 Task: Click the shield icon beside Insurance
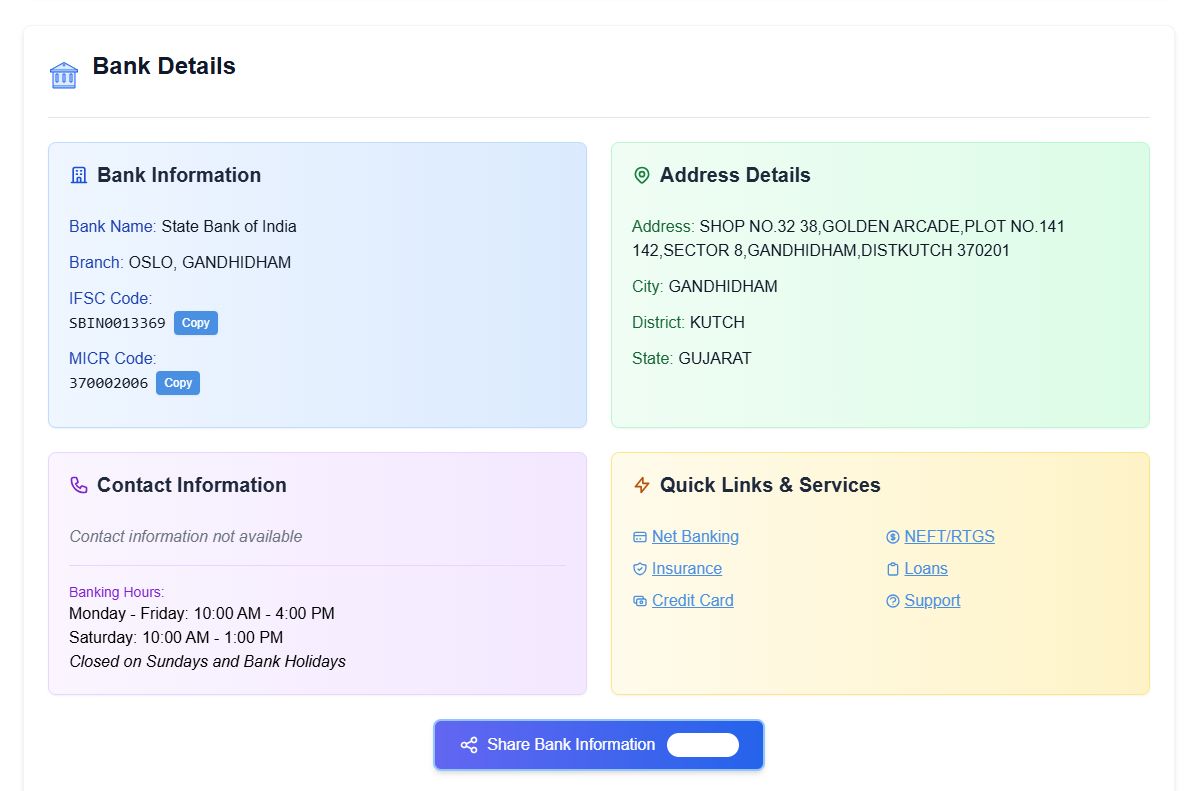pos(640,569)
